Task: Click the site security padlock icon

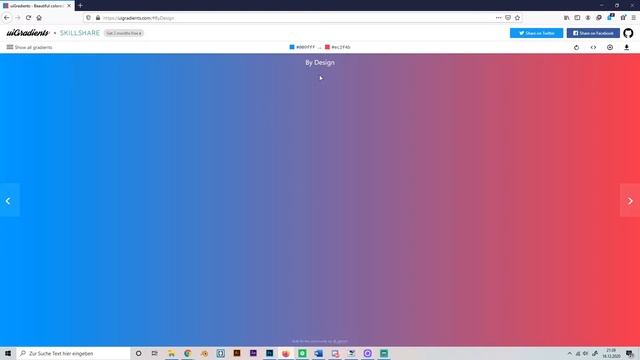Action: [x=98, y=18]
